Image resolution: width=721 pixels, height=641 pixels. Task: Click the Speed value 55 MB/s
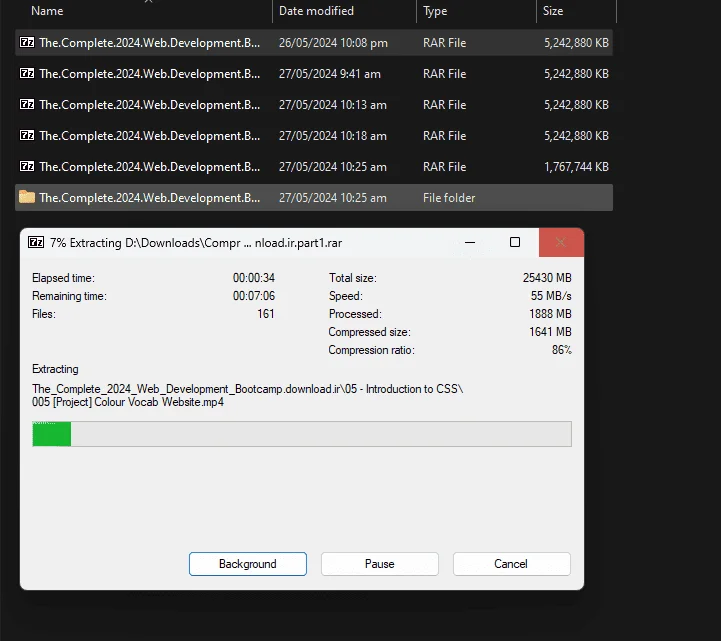point(551,296)
